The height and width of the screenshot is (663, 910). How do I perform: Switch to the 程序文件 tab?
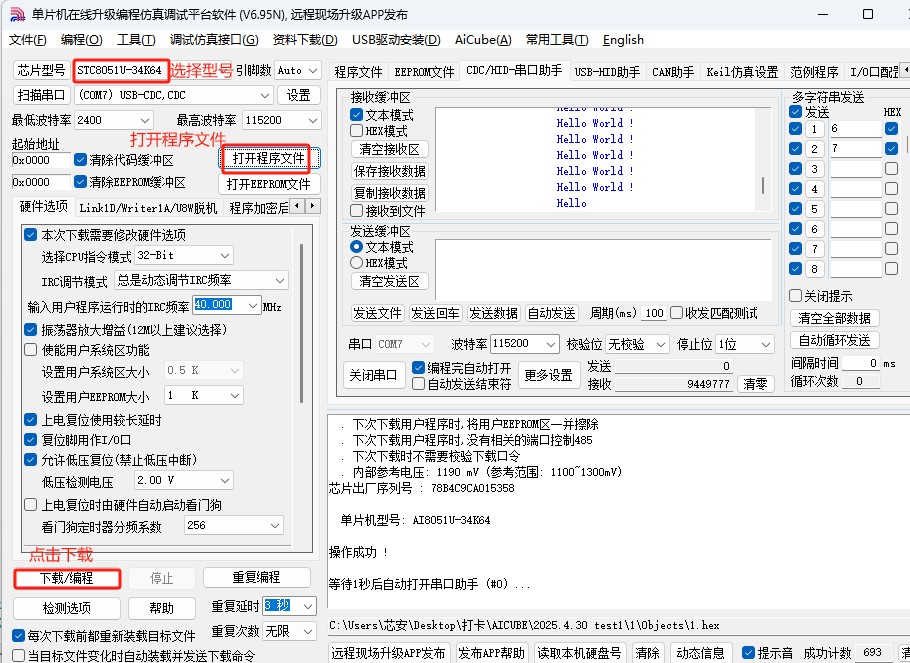(358, 72)
